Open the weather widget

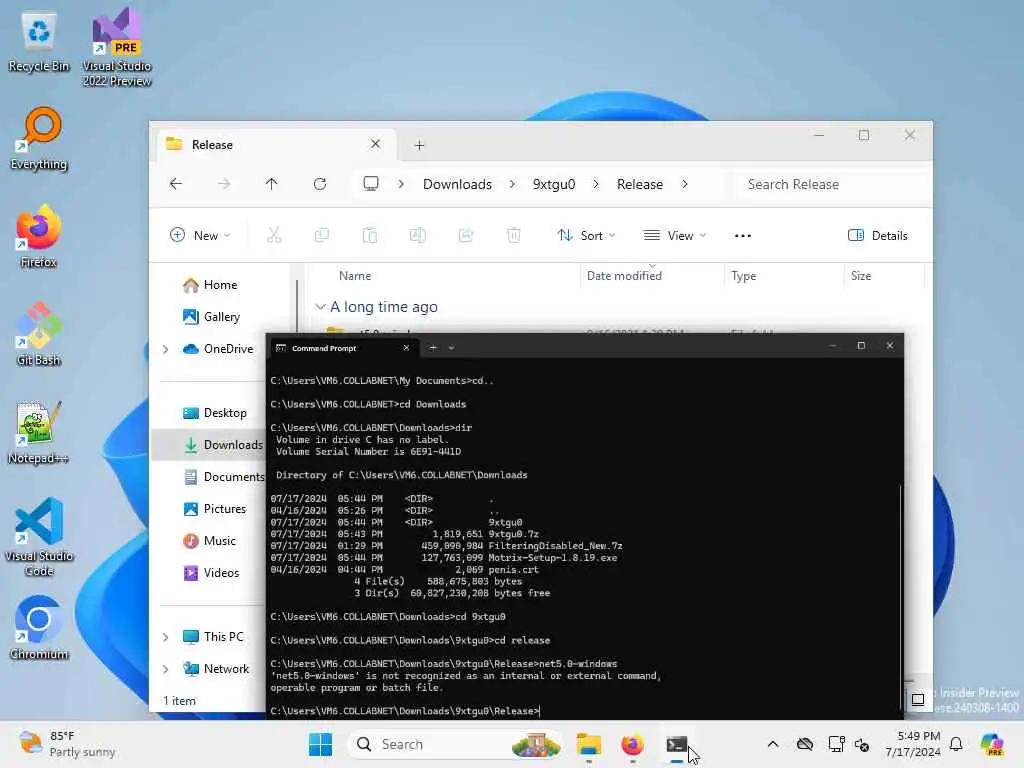(x=67, y=744)
